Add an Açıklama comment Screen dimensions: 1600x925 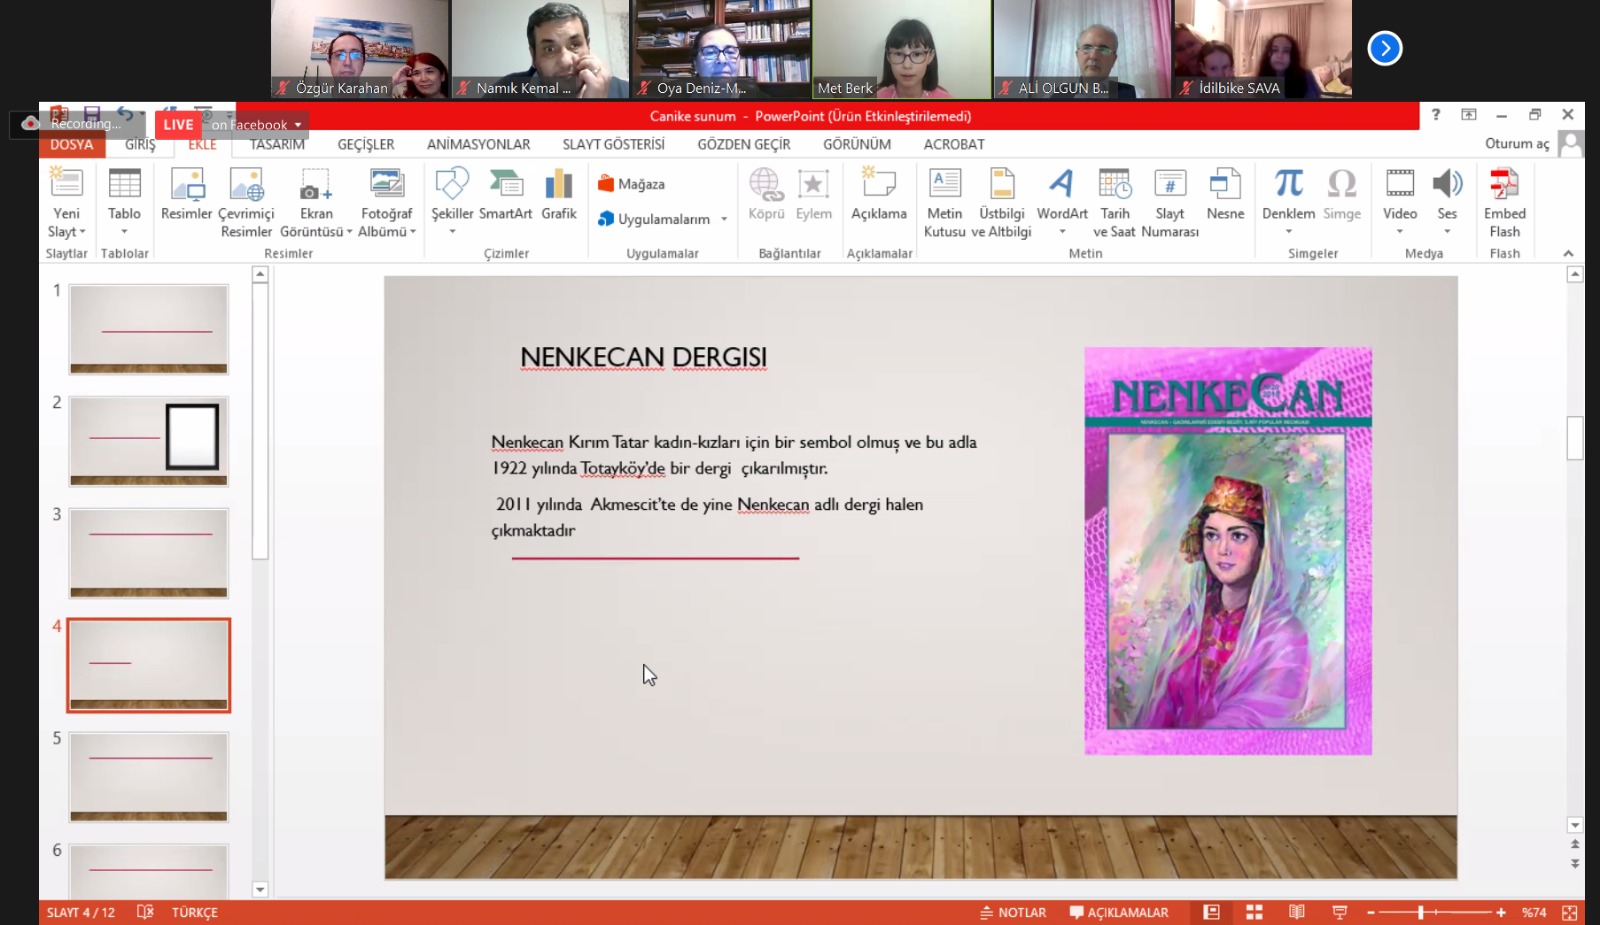coord(879,194)
